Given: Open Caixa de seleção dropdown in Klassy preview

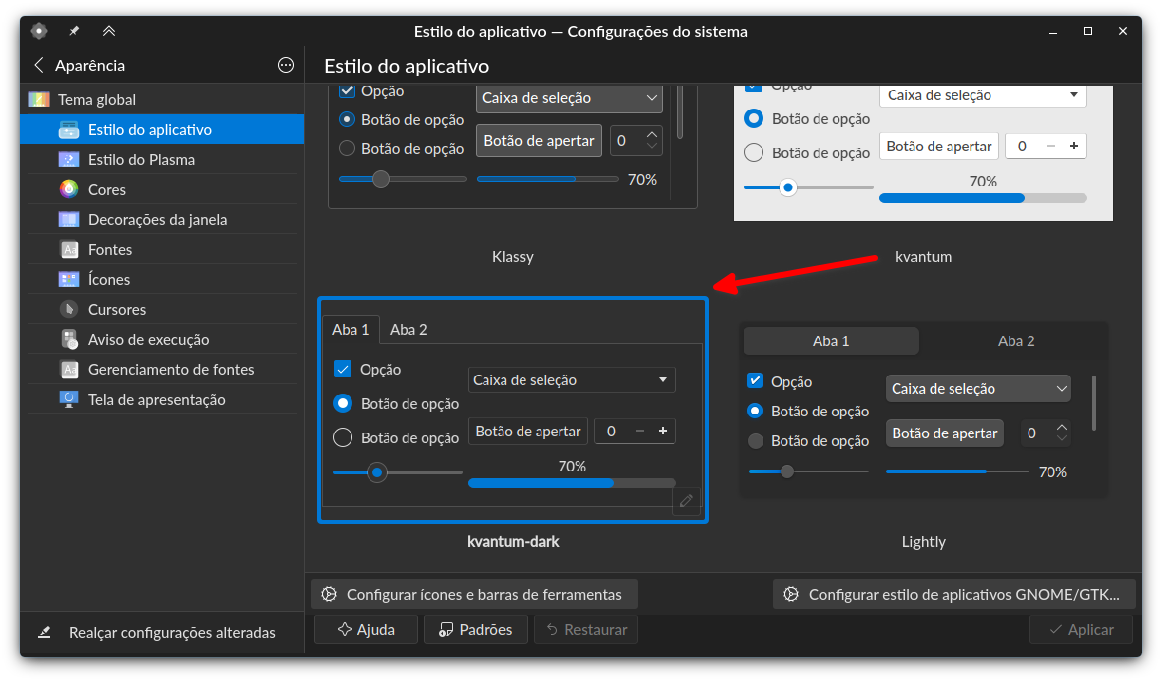Looking at the screenshot, I should click(568, 99).
